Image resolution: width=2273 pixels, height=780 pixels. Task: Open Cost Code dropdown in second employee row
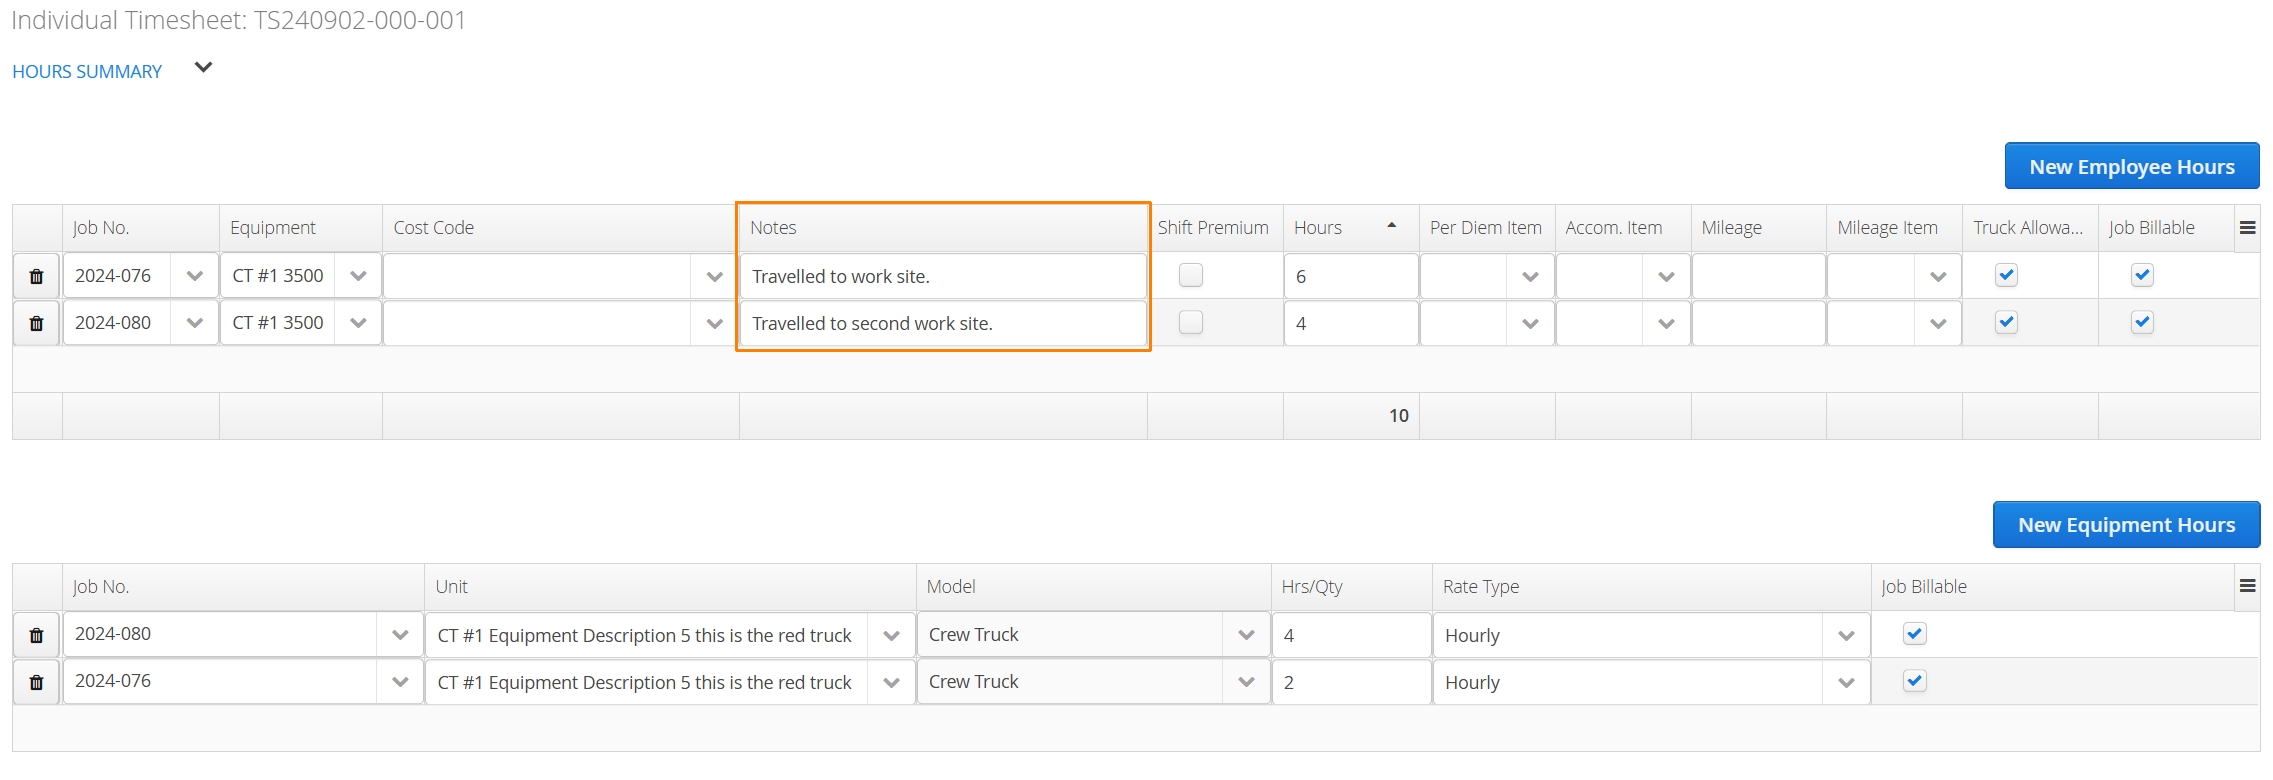(x=714, y=323)
